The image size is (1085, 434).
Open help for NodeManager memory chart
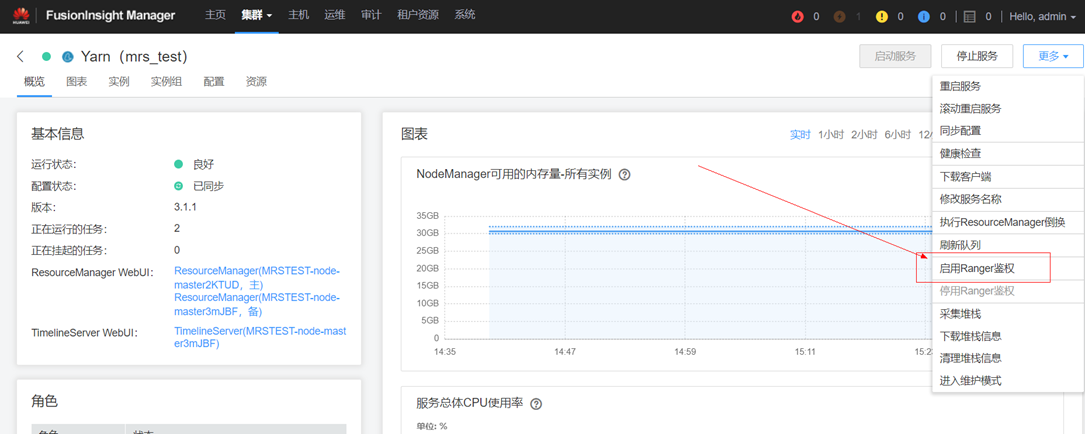click(x=624, y=174)
